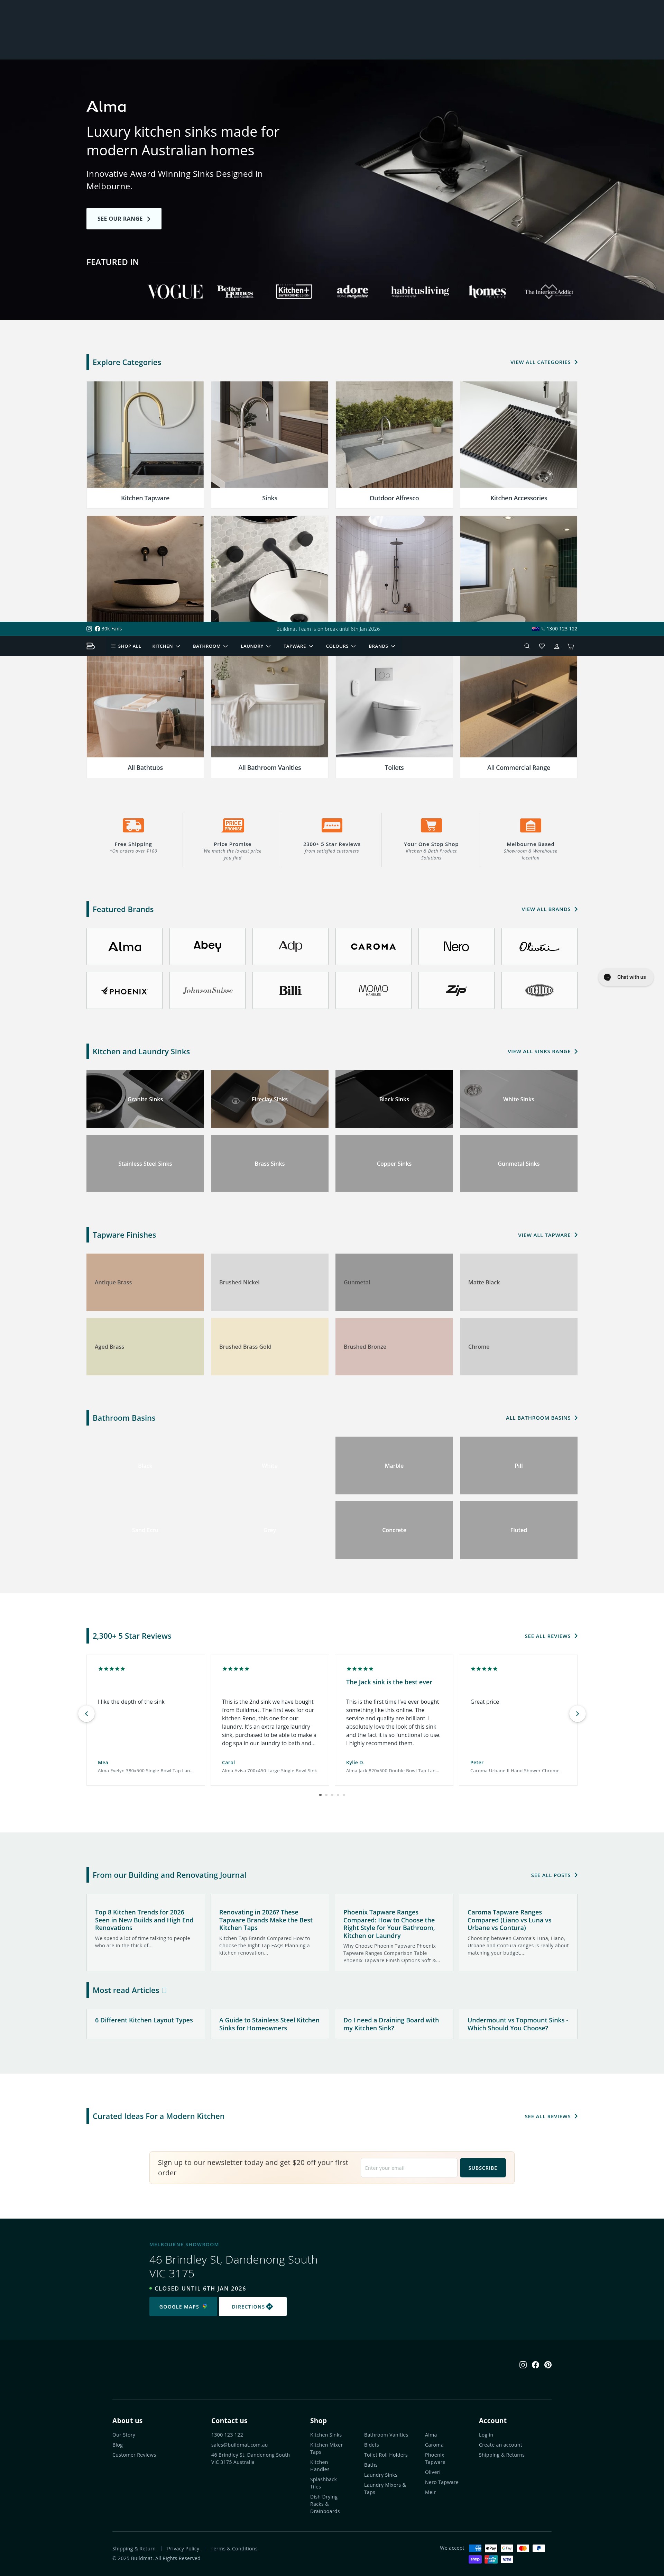The image size is (664, 2576).
Task: Click See All Posts link
Action: [x=554, y=1875]
